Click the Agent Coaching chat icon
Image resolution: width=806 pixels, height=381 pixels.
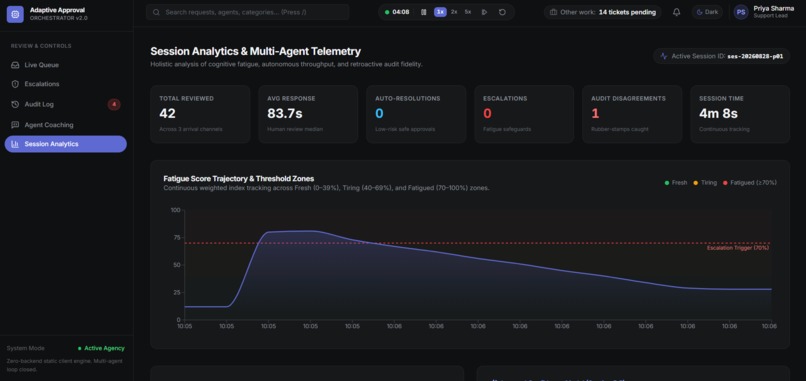[15, 125]
